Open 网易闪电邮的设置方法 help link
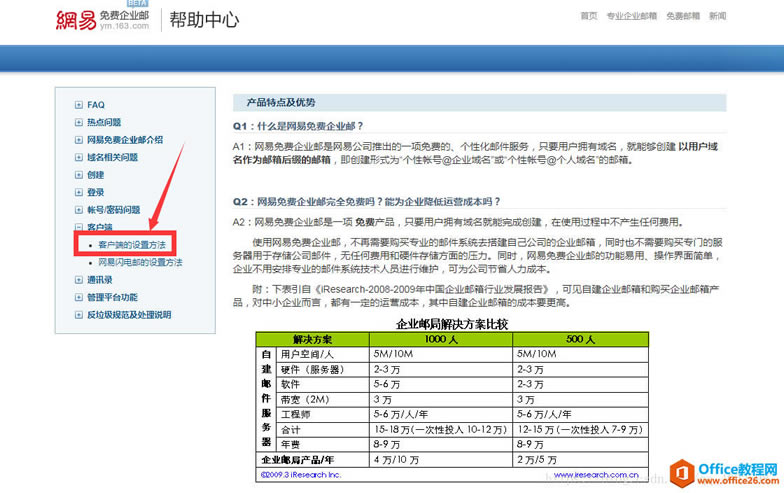784x493 pixels. point(140,262)
